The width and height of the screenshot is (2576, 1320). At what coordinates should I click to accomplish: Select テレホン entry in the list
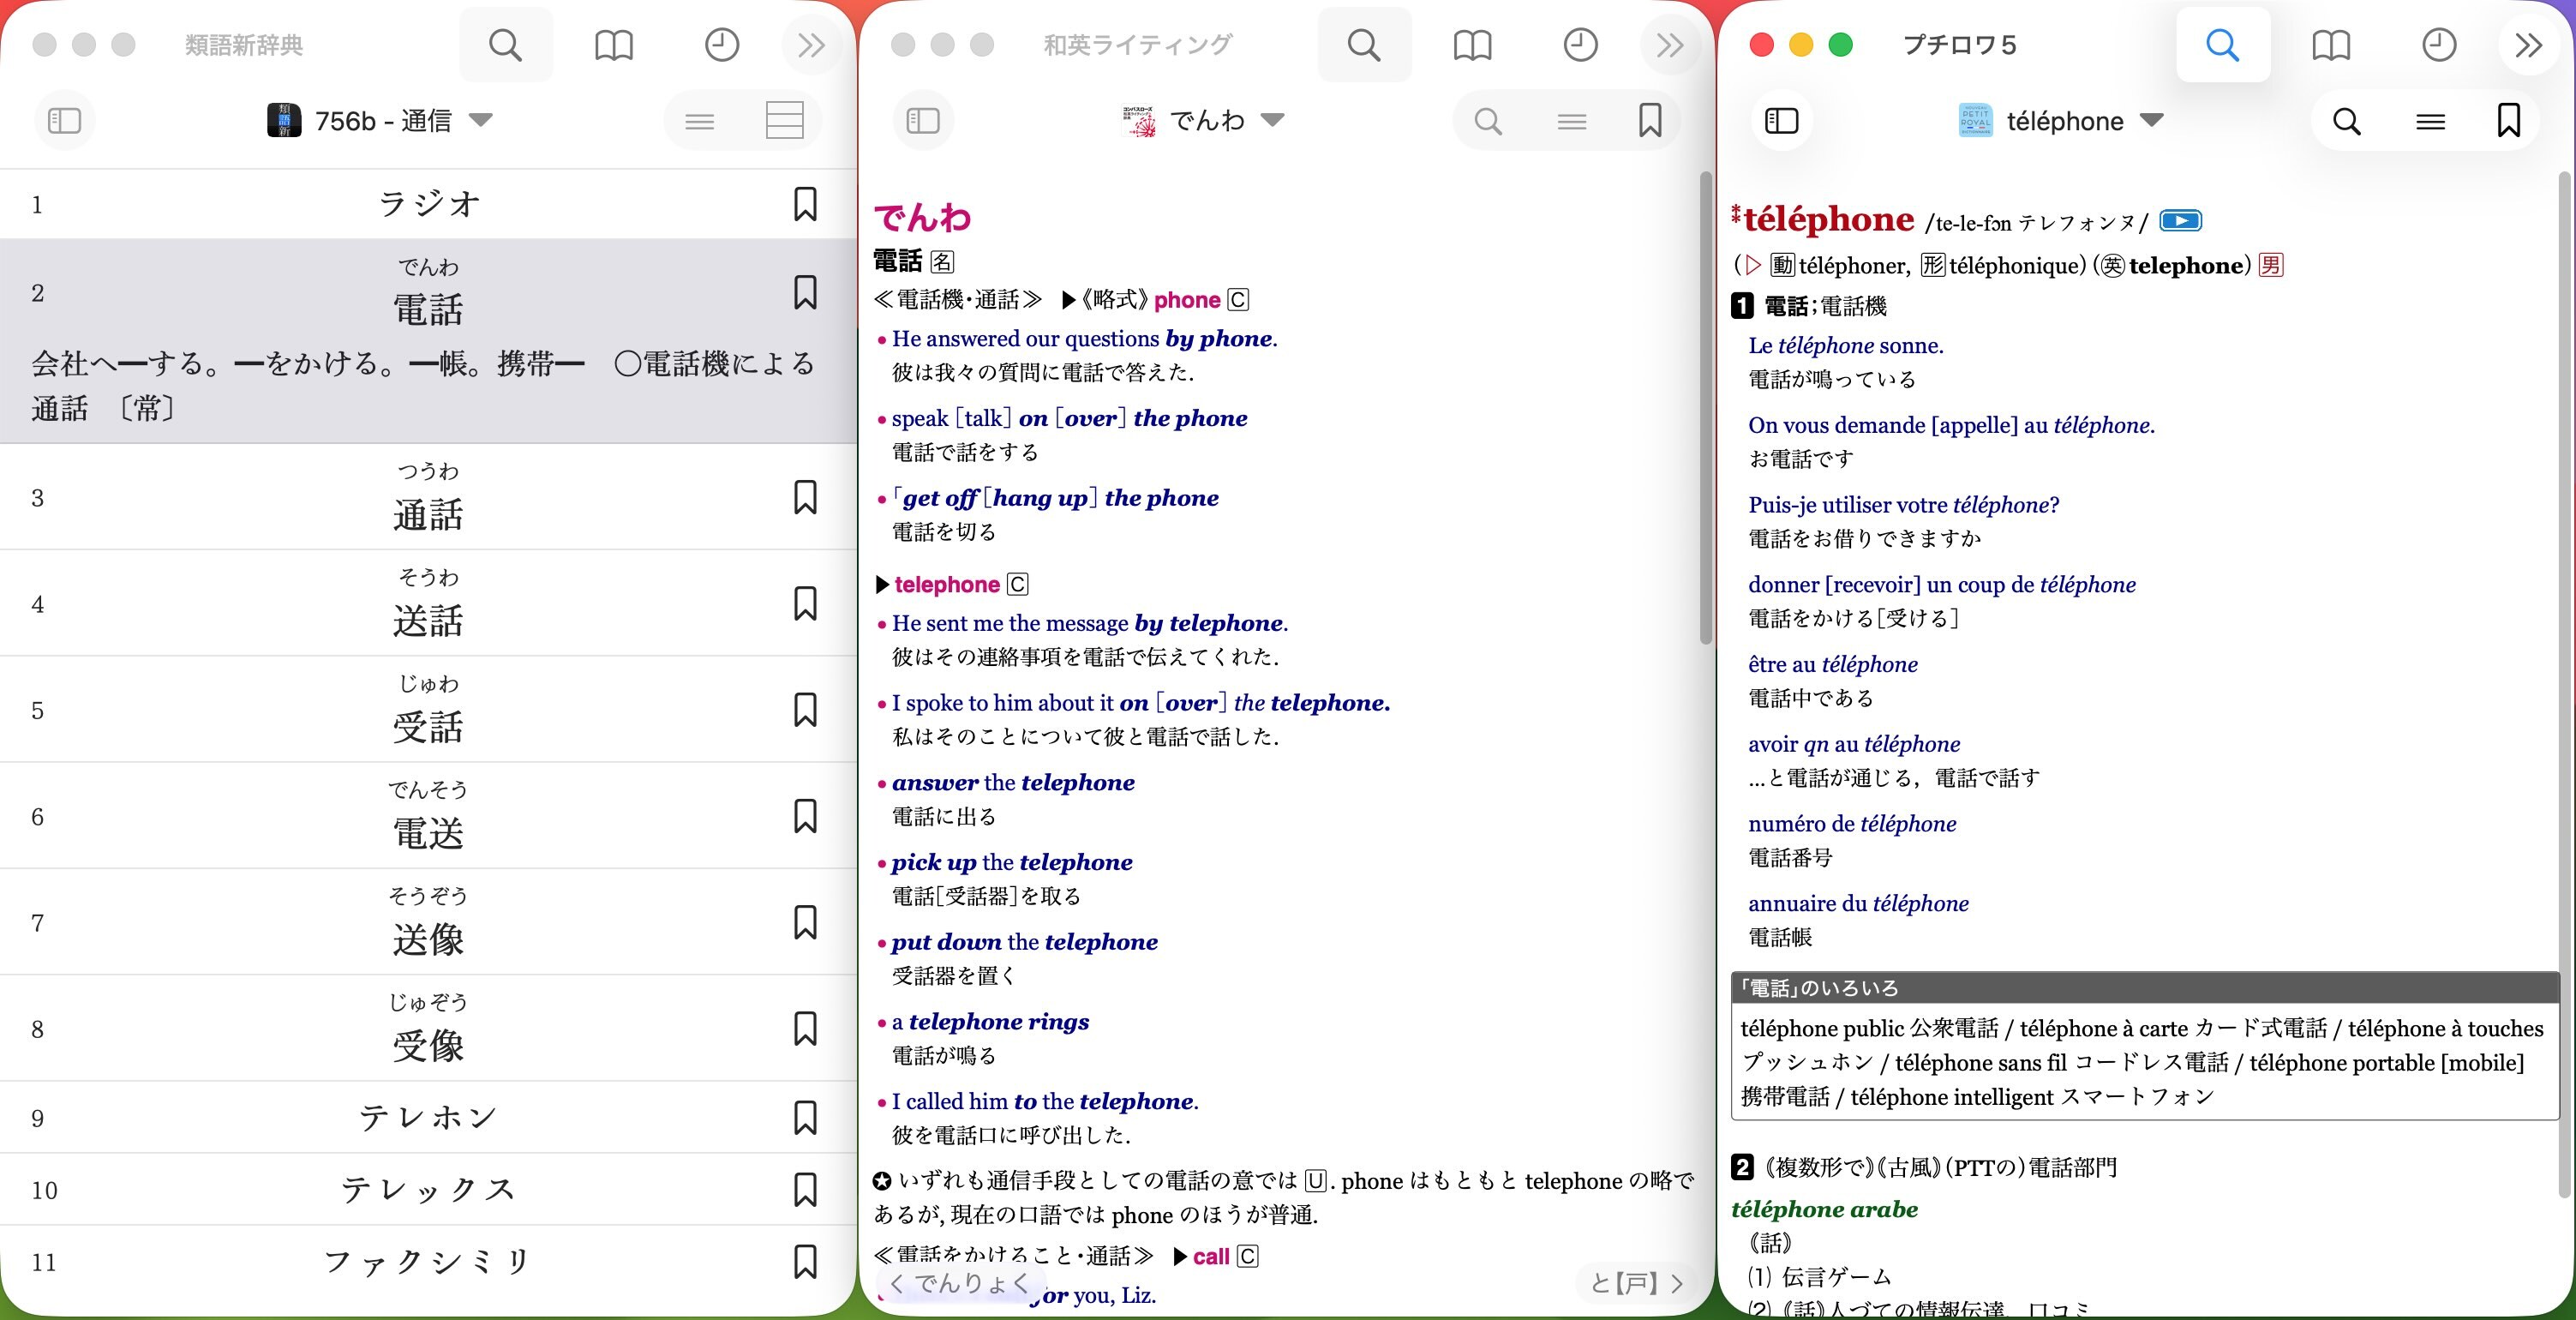tap(427, 1117)
